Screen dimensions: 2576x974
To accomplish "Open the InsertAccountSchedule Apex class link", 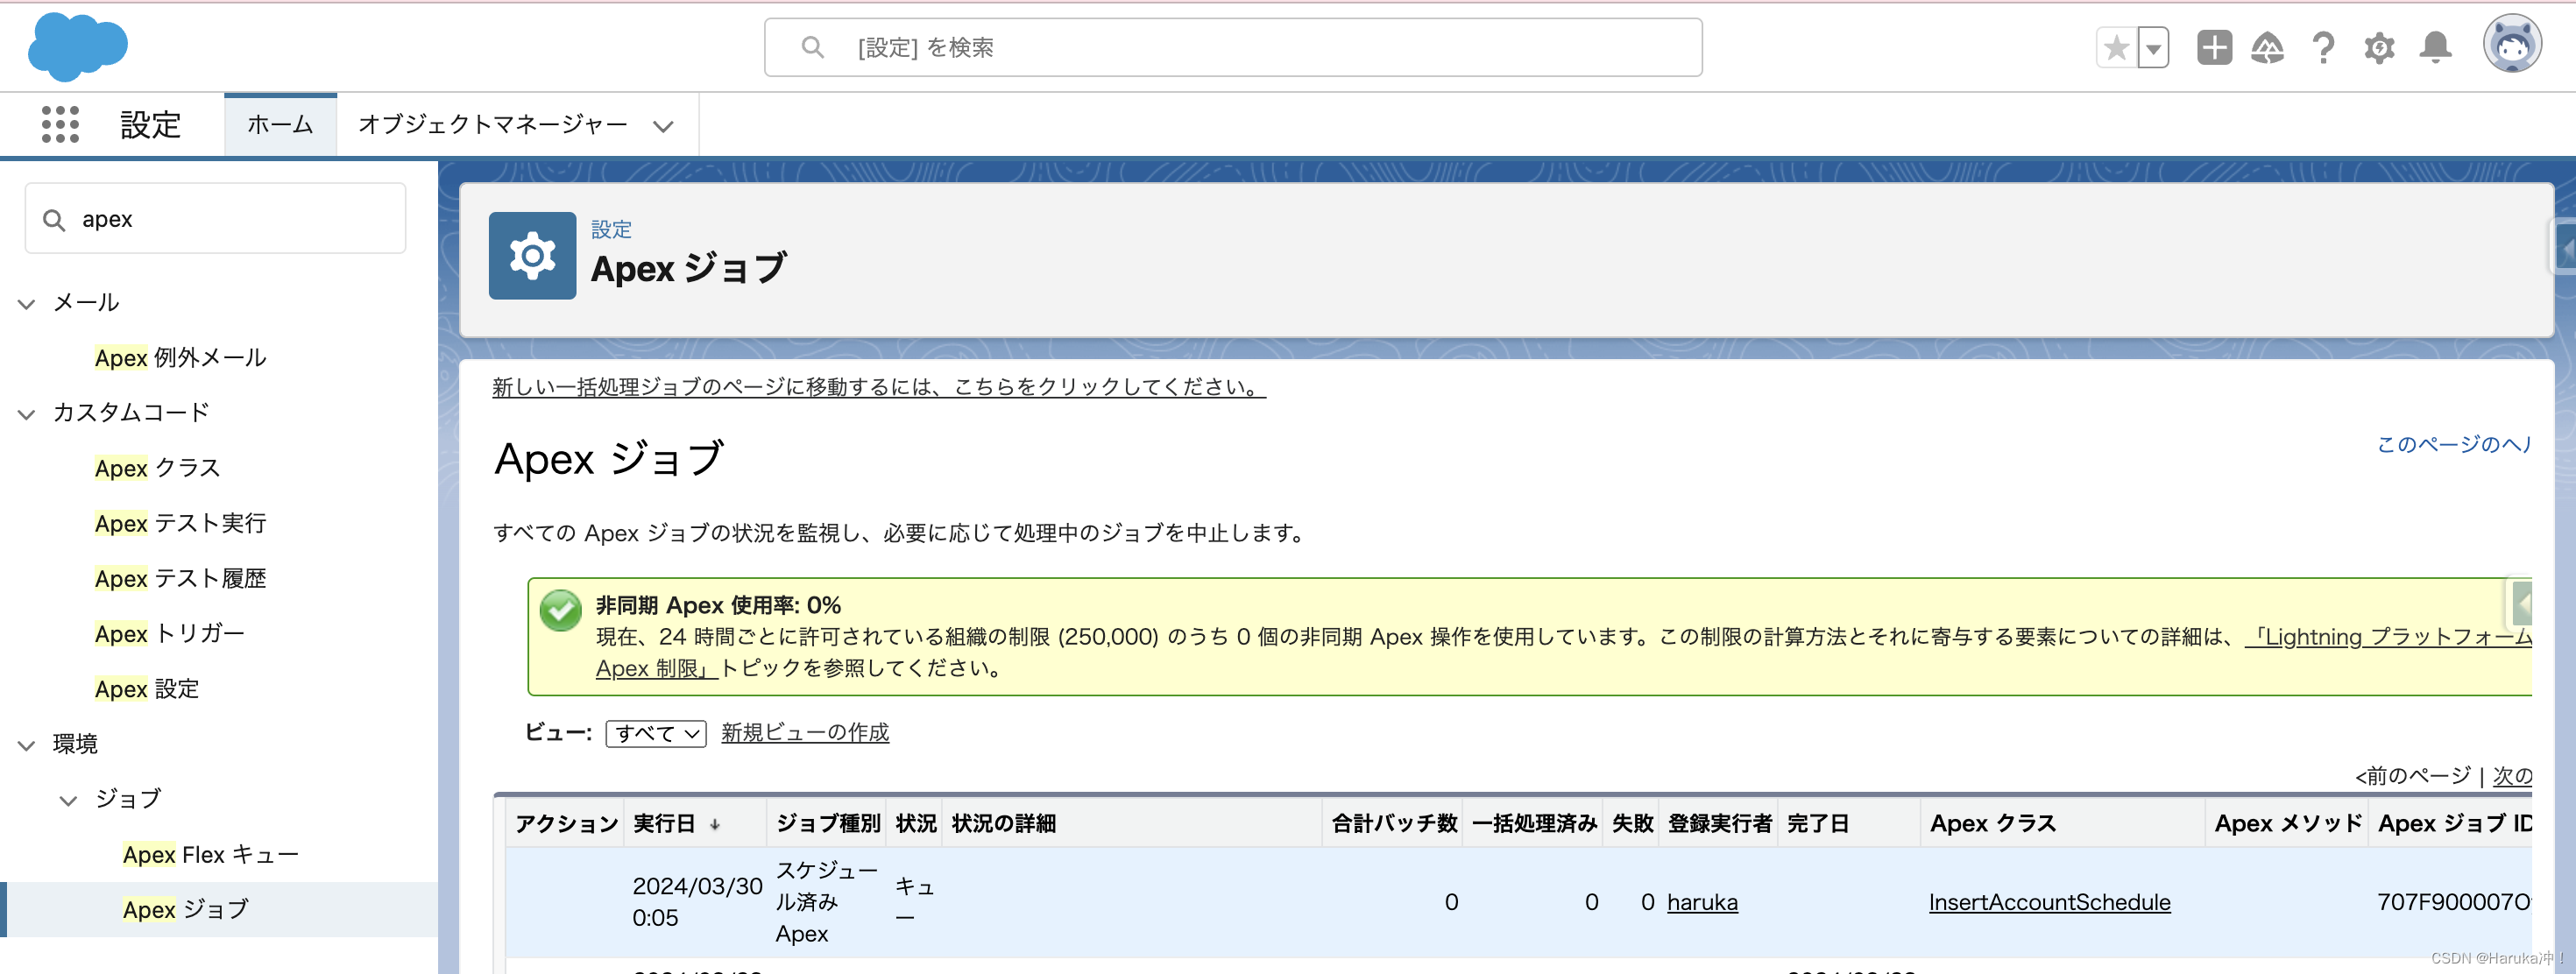I will 2049,901.
